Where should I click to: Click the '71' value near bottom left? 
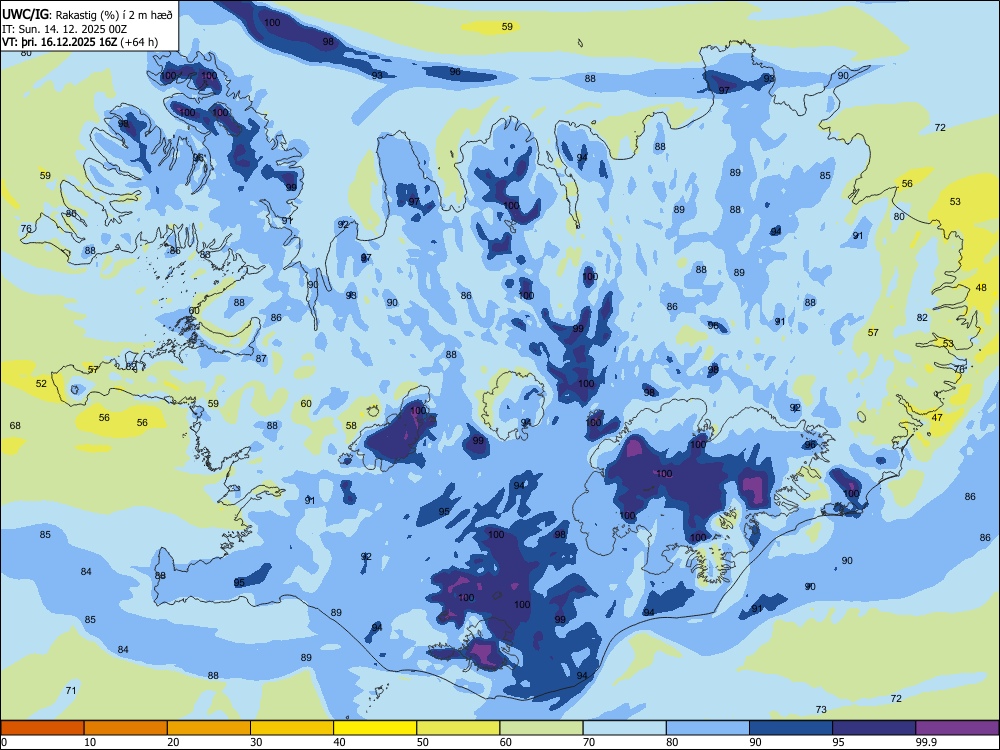point(71,690)
